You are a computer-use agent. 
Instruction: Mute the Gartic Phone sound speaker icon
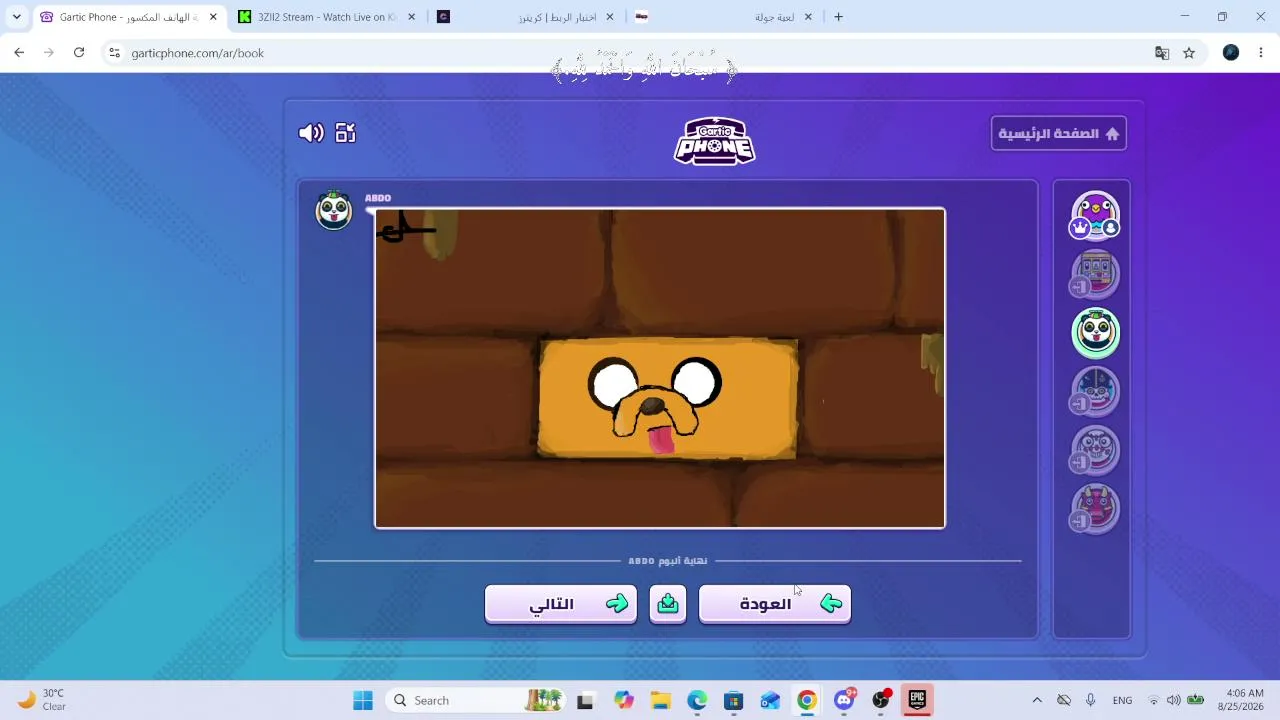(311, 133)
